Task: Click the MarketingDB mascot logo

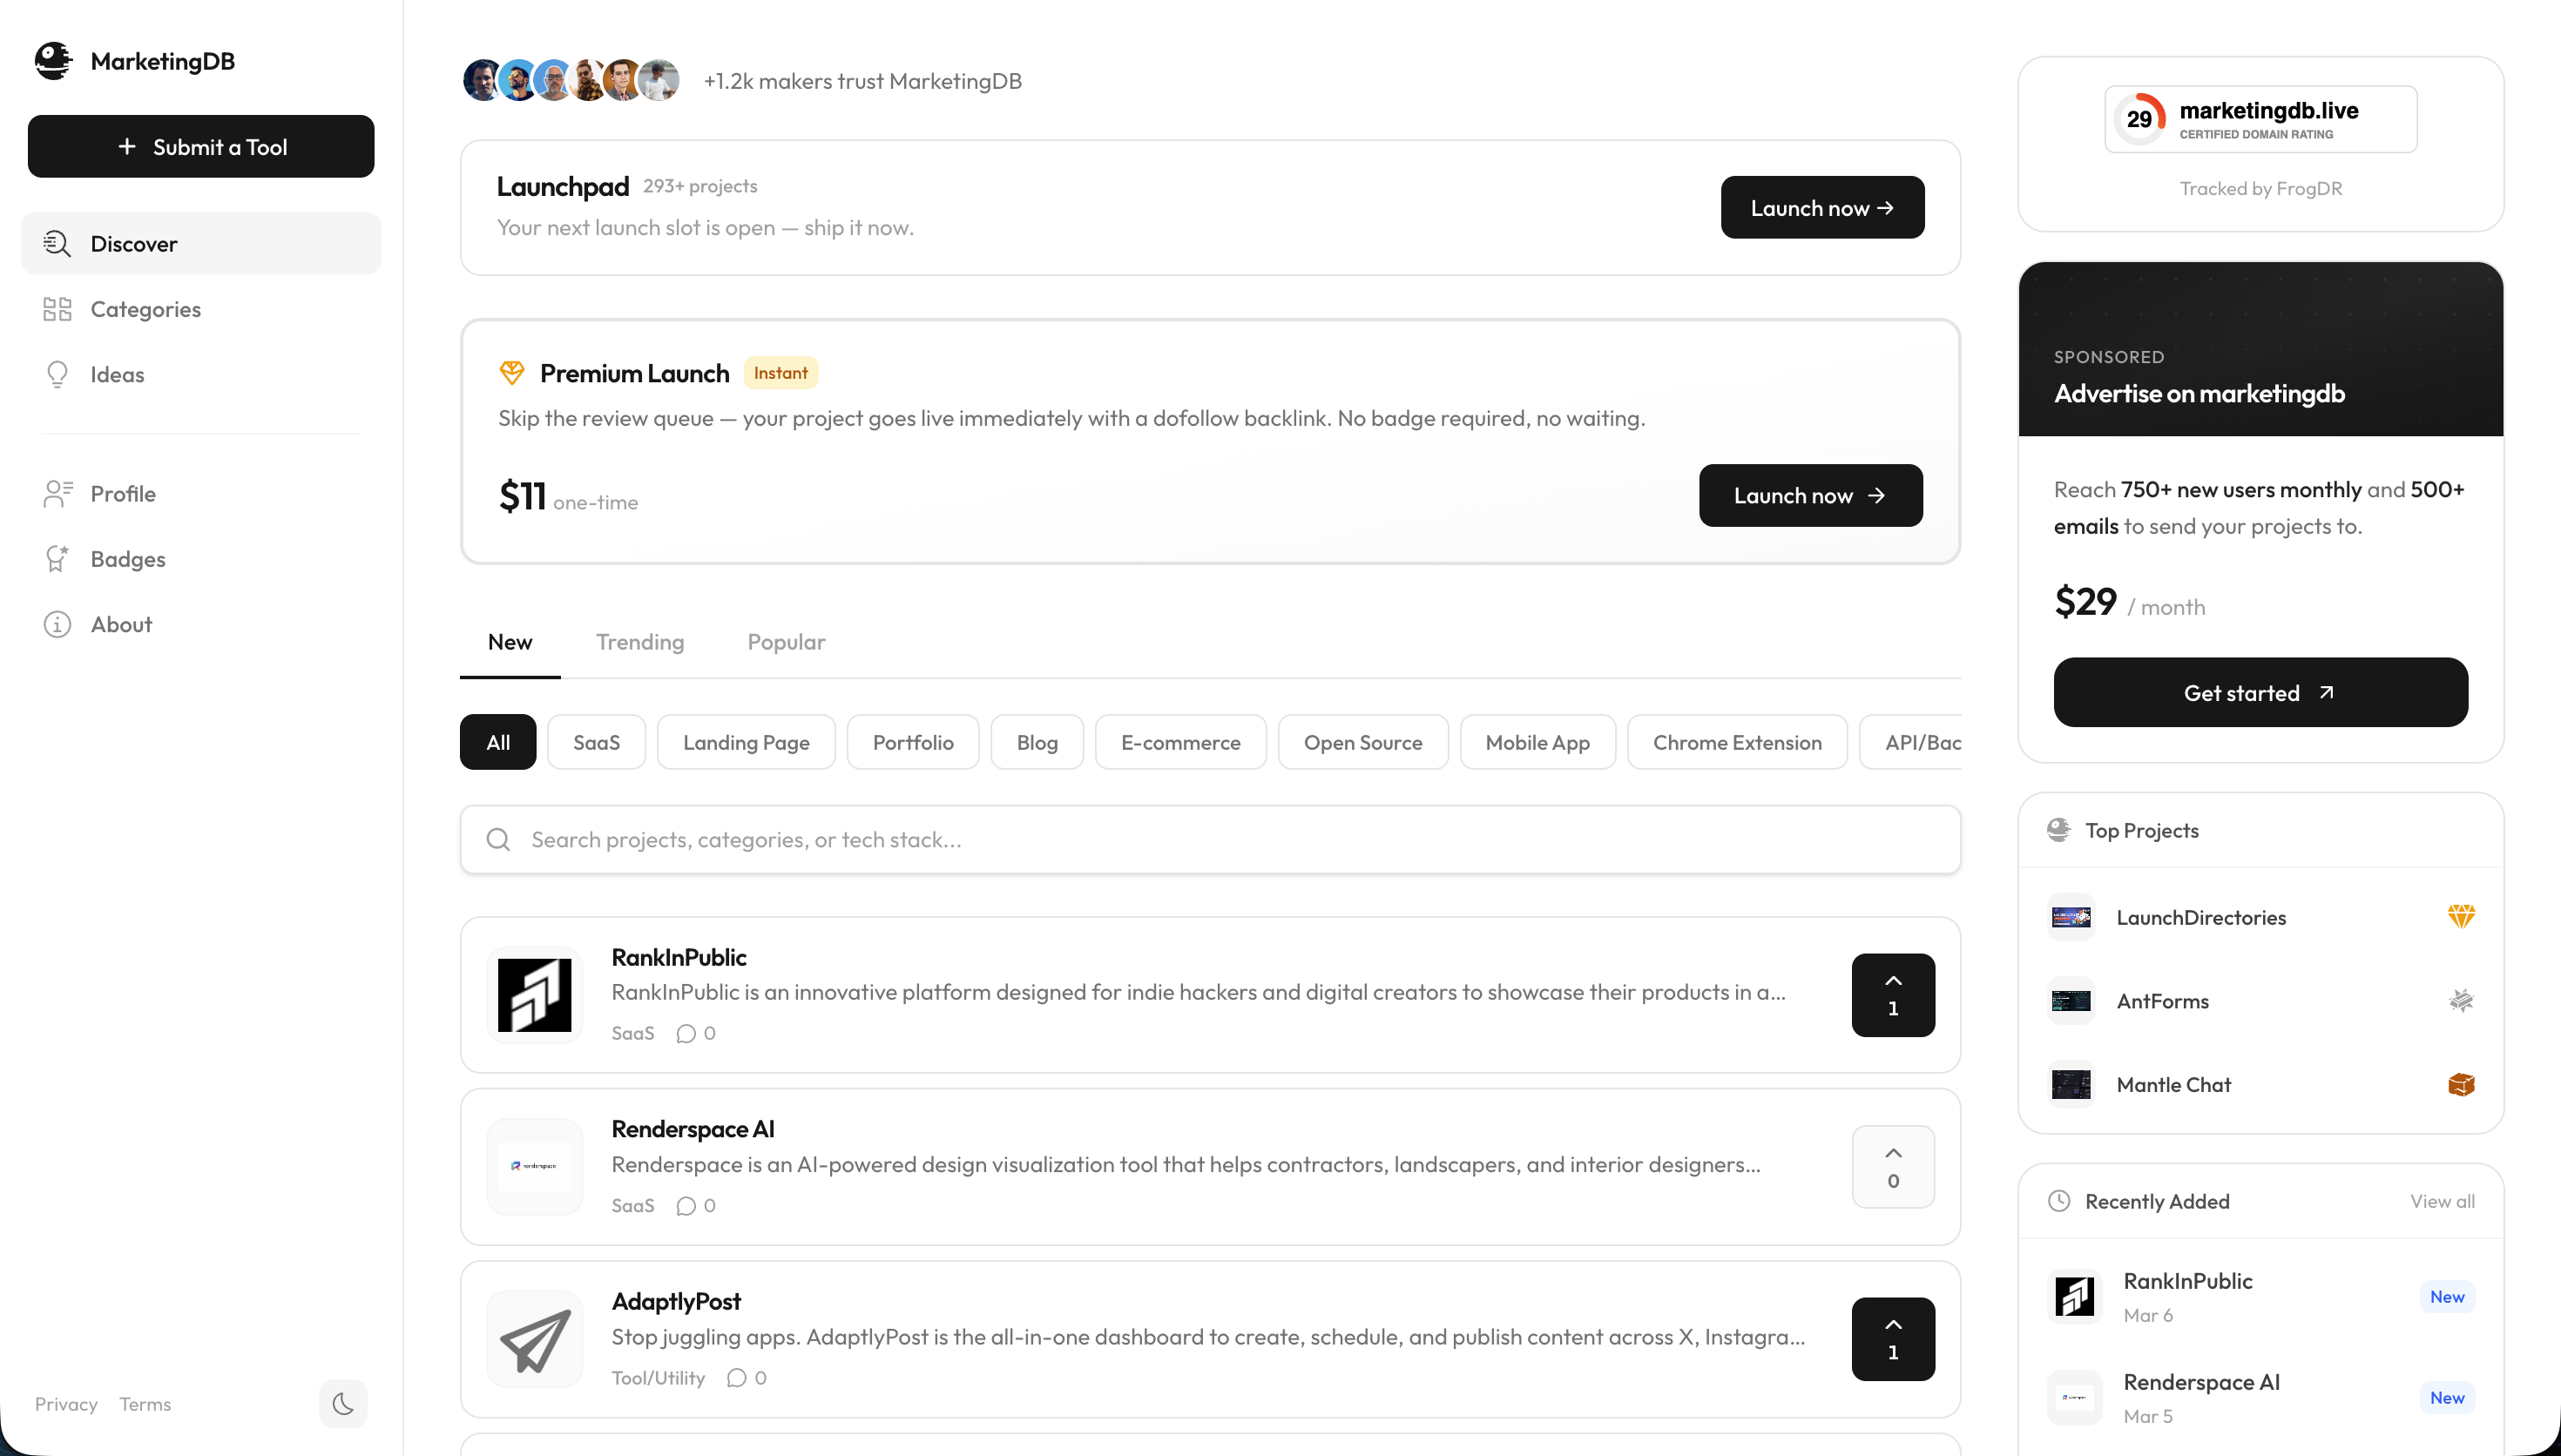Action: click(x=54, y=61)
